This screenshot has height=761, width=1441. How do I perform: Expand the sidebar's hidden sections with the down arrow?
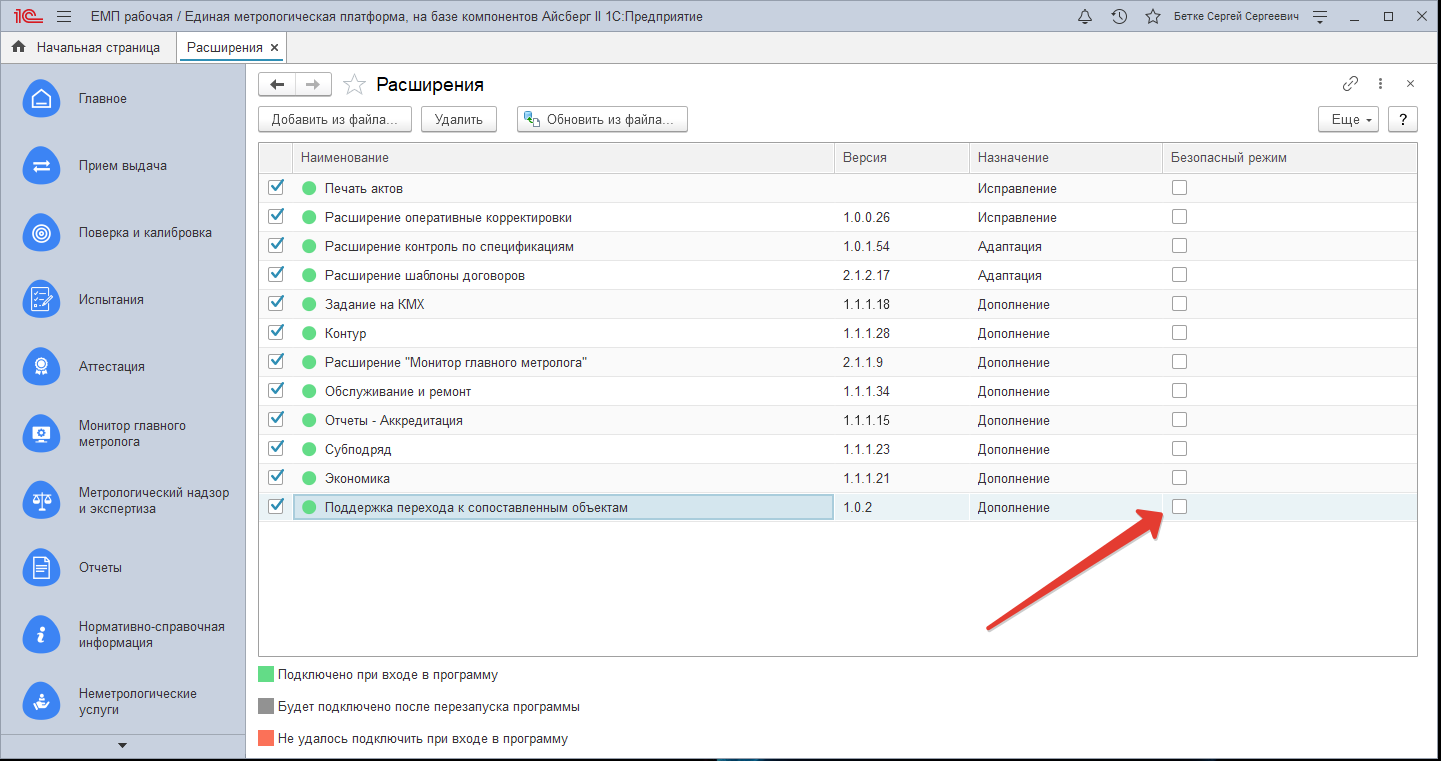[x=123, y=745]
